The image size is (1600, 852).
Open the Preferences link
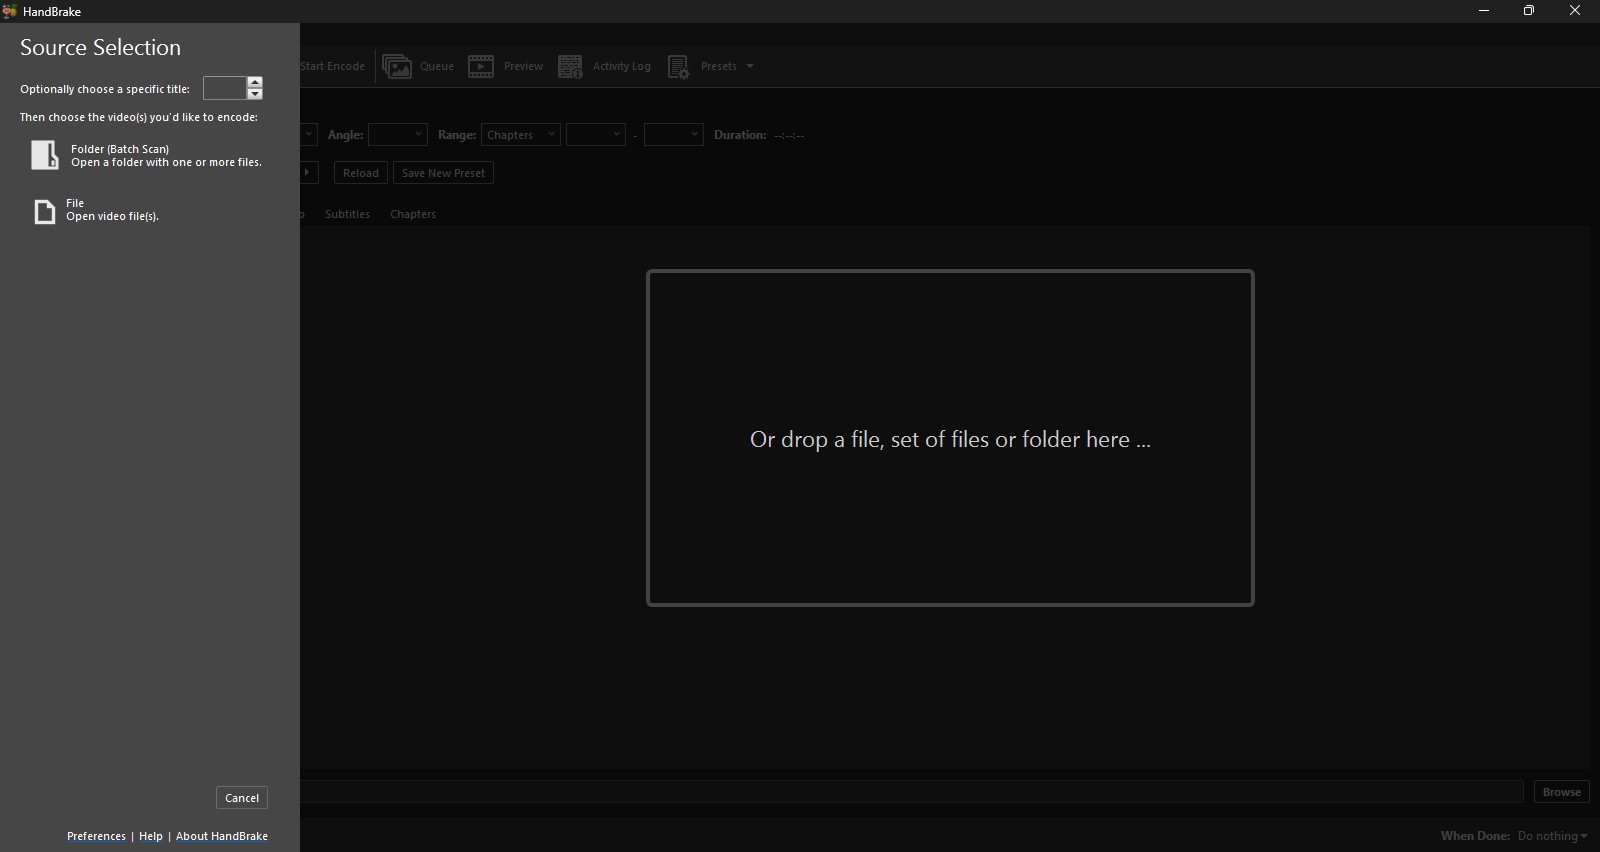point(96,836)
